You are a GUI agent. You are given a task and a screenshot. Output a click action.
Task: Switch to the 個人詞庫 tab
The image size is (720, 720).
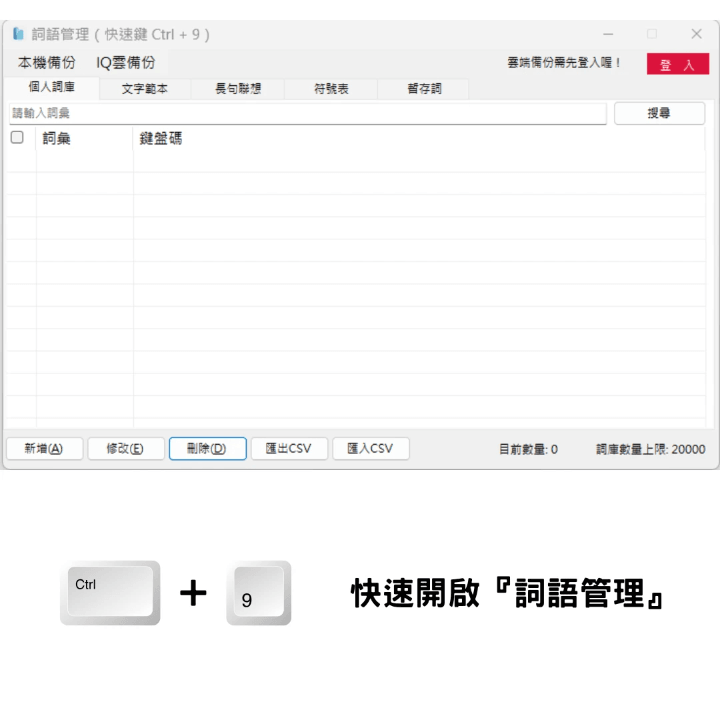[52, 87]
